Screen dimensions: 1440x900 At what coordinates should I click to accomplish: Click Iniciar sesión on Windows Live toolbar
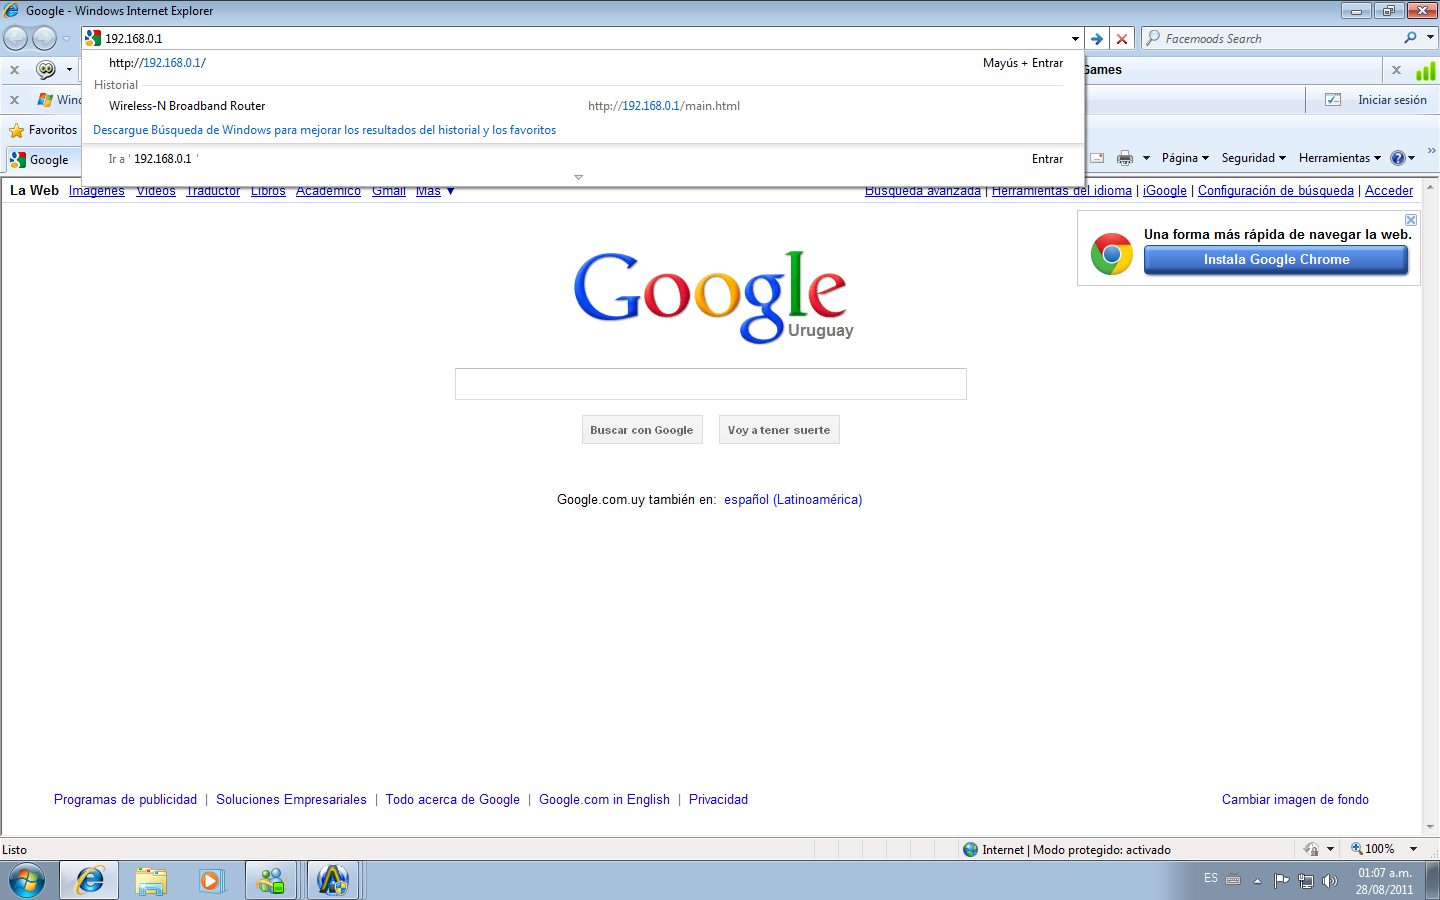[1392, 100]
